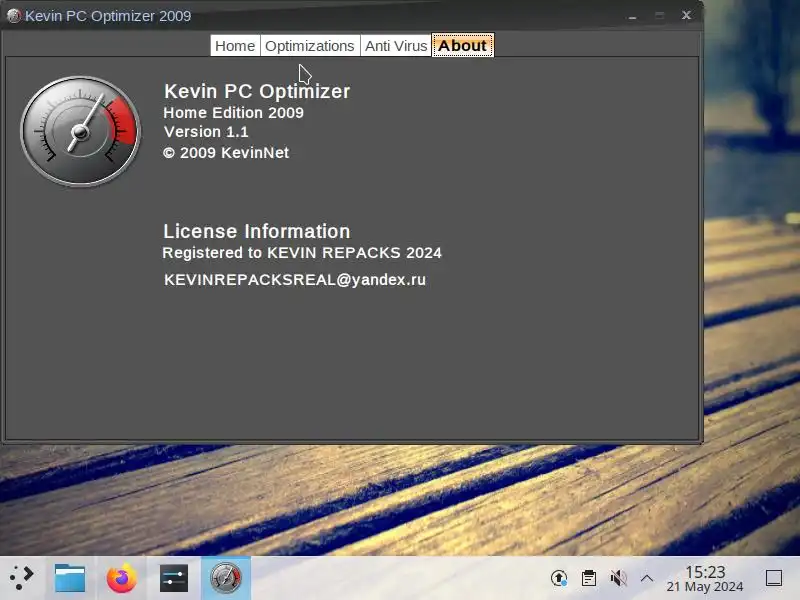The image size is (800, 600).
Task: Click the '© 2009 KevinNet' copyright text
Action: pyautogui.click(x=226, y=153)
